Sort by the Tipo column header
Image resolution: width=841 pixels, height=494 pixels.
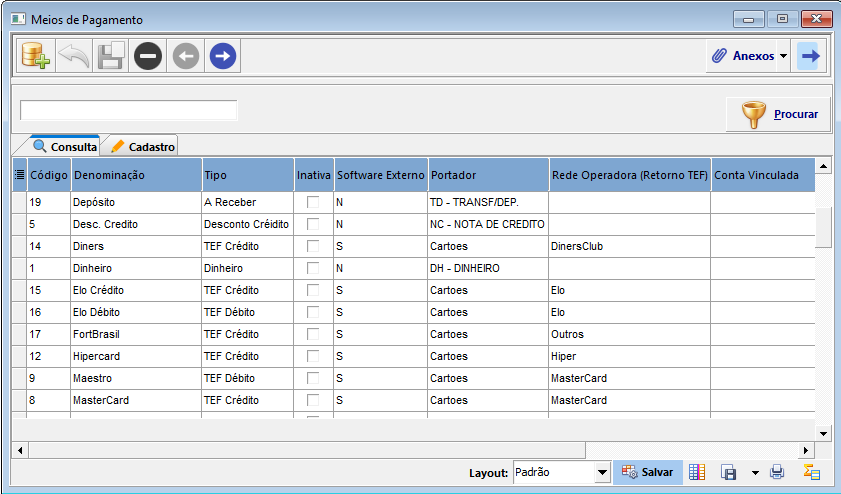pyautogui.click(x=248, y=175)
